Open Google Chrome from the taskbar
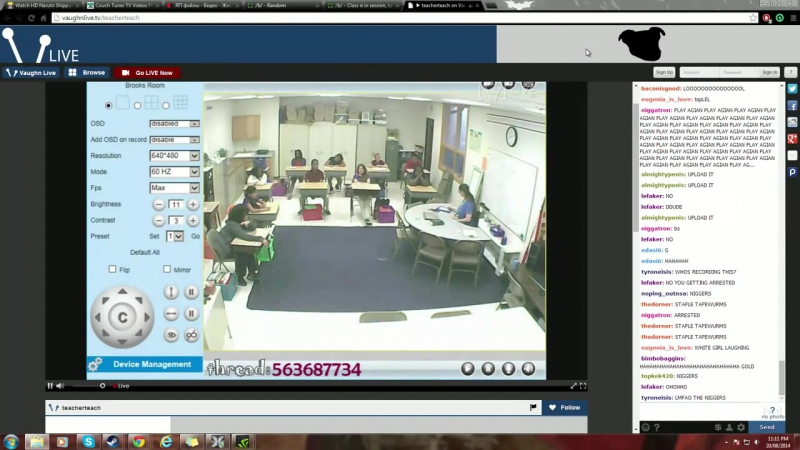 138,441
